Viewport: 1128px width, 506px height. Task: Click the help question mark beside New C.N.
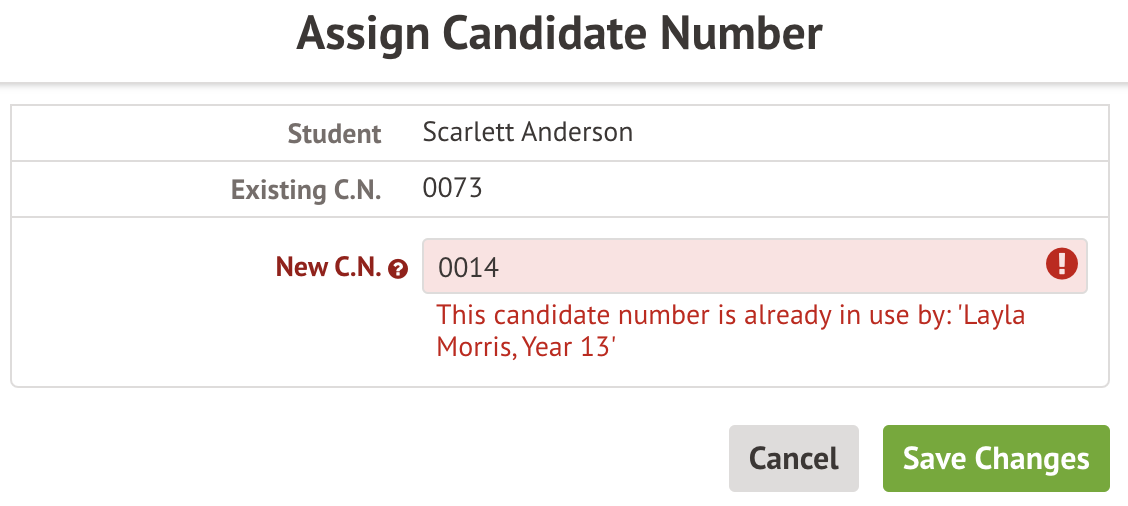pyautogui.click(x=398, y=268)
